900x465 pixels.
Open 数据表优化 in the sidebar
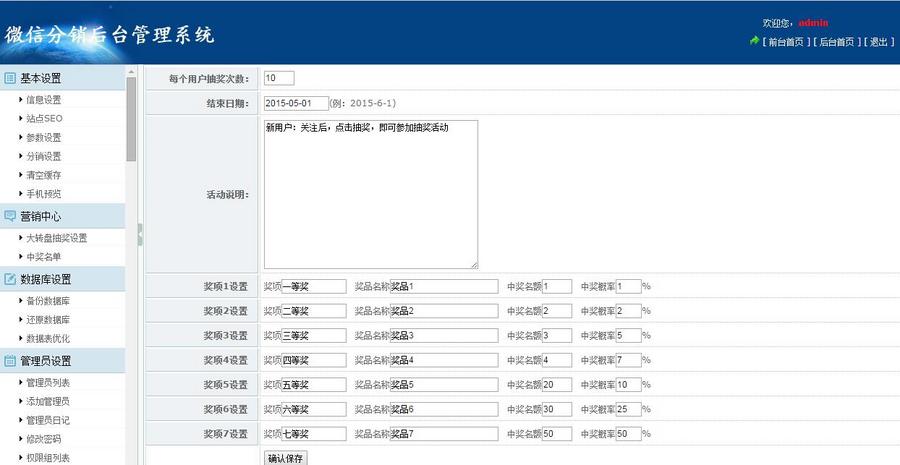tap(48, 339)
